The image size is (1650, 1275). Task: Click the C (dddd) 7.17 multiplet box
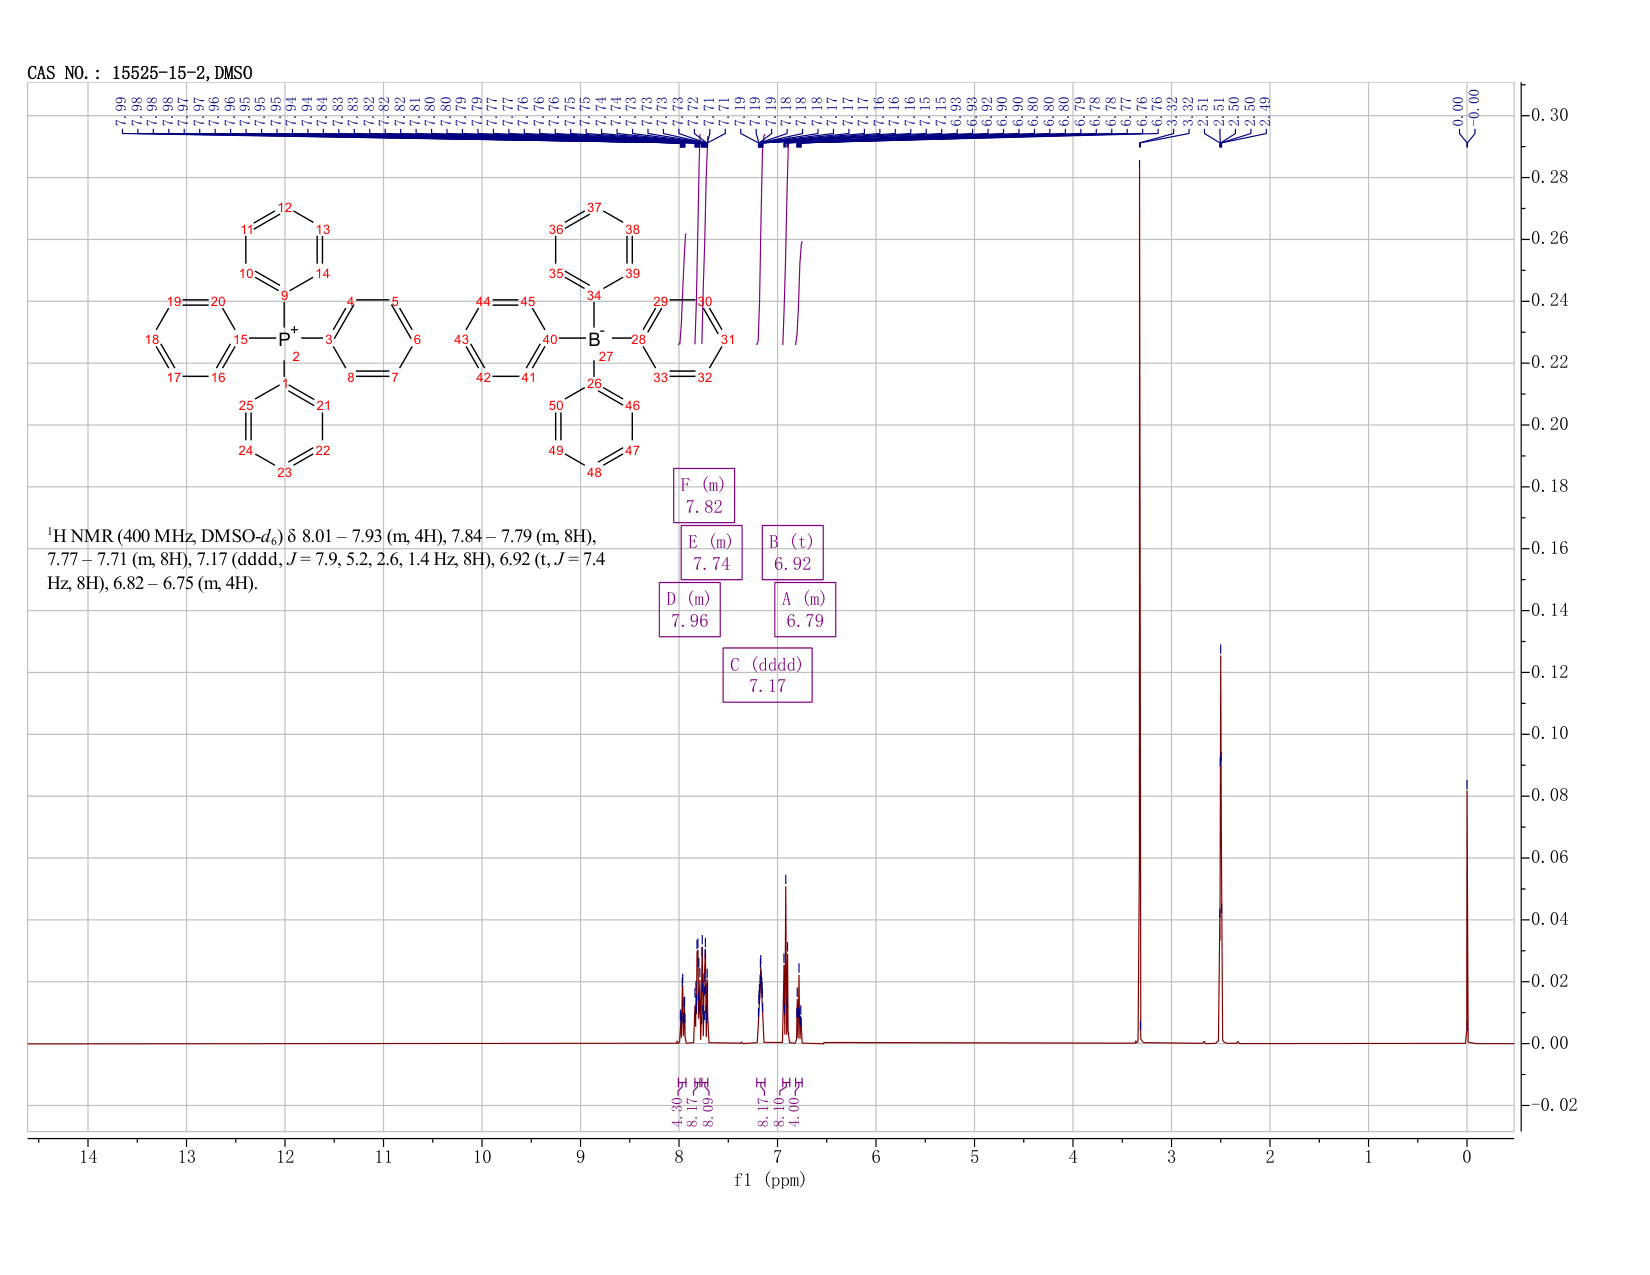(x=767, y=675)
